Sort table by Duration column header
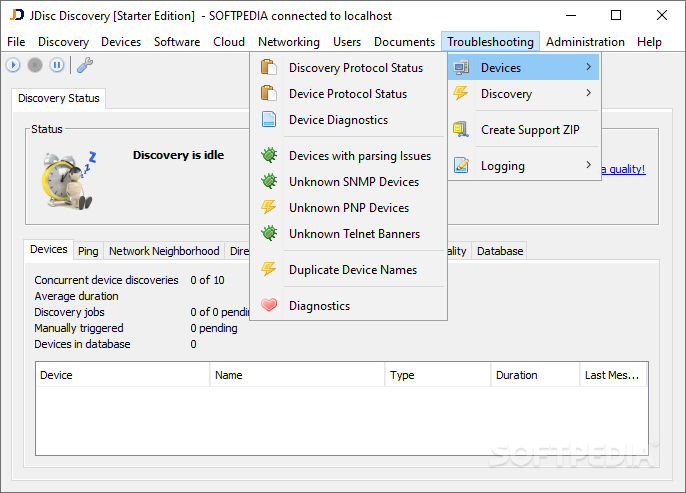Screen dimensions: 686x493 (535, 375)
